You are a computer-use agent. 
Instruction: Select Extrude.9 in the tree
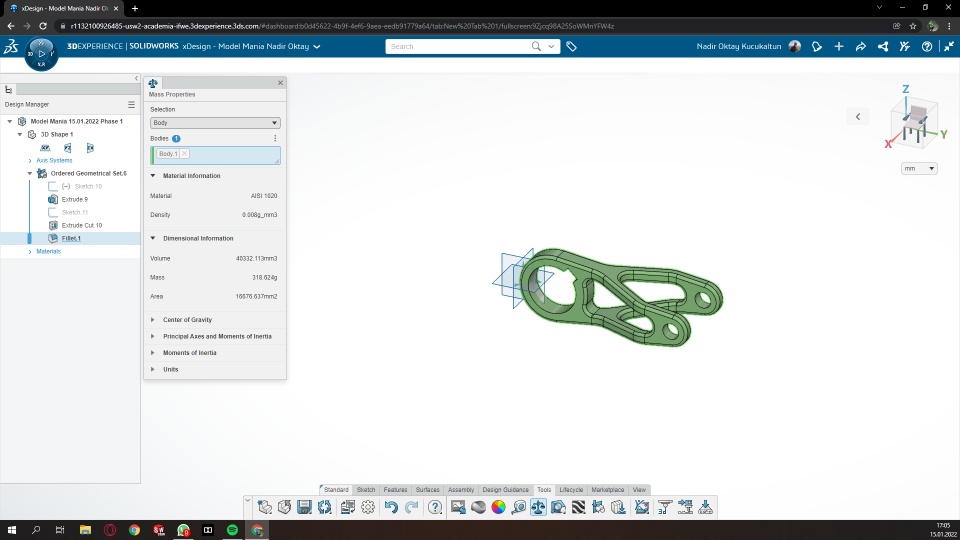tap(75, 200)
